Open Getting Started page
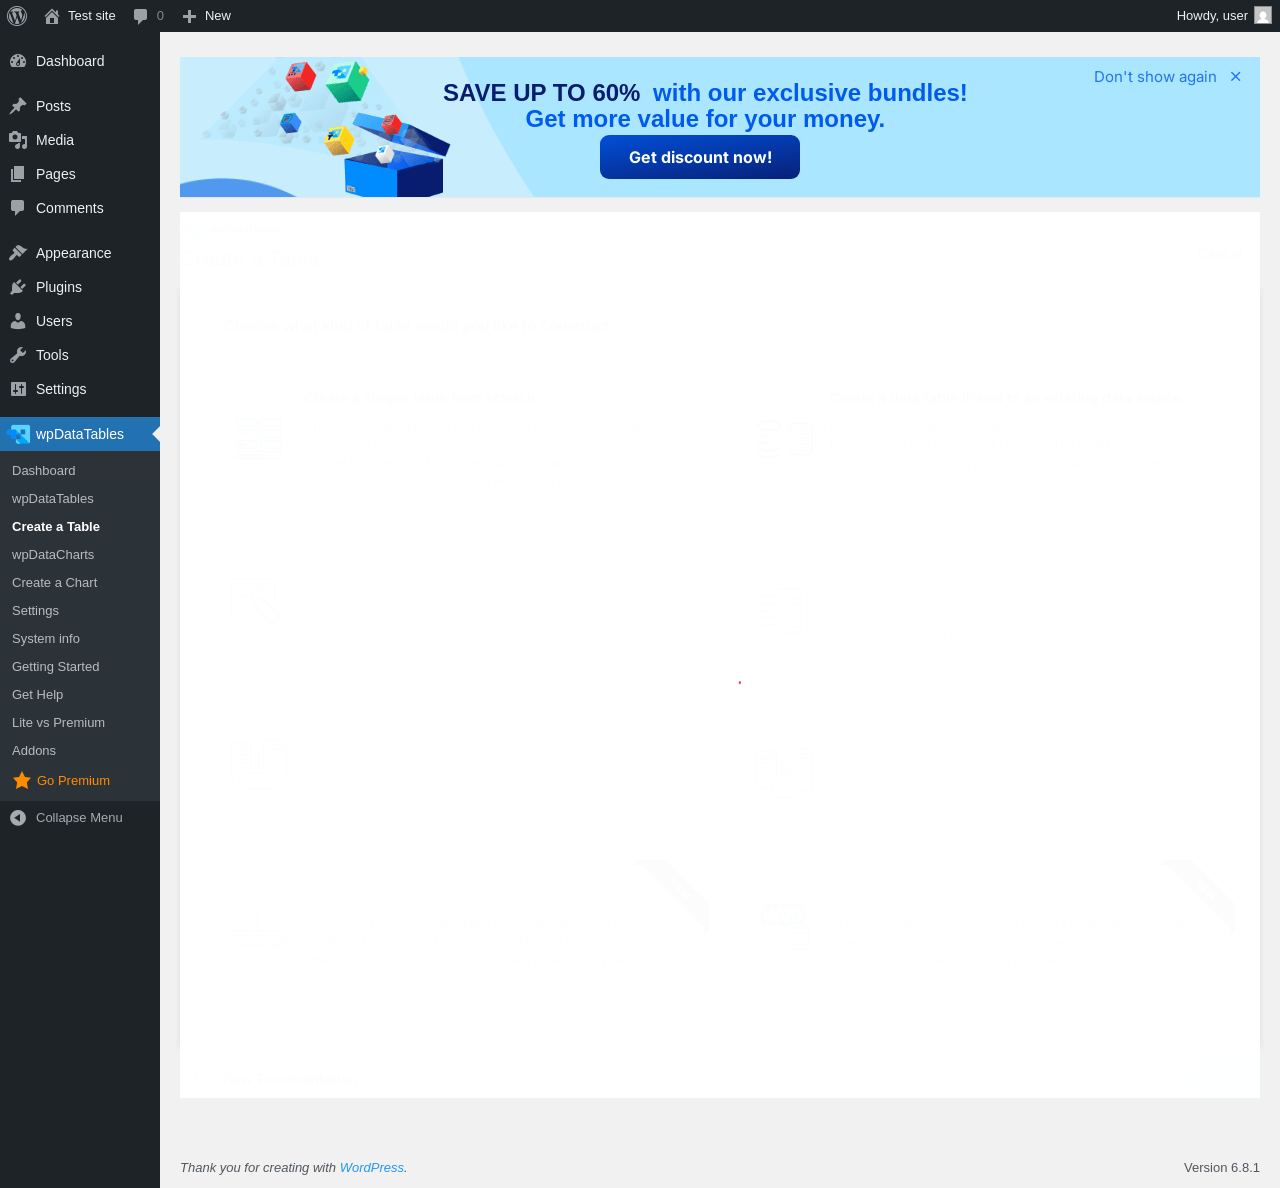The height and width of the screenshot is (1188, 1280). point(56,667)
